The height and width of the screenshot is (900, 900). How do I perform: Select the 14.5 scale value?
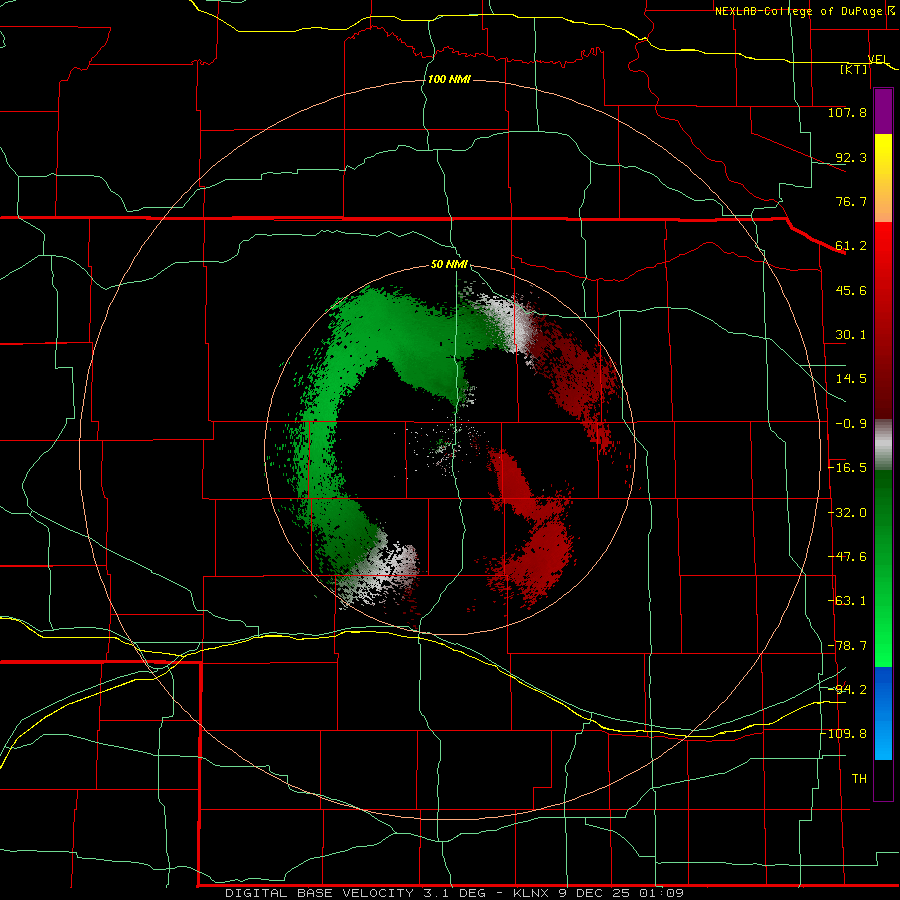851,379
